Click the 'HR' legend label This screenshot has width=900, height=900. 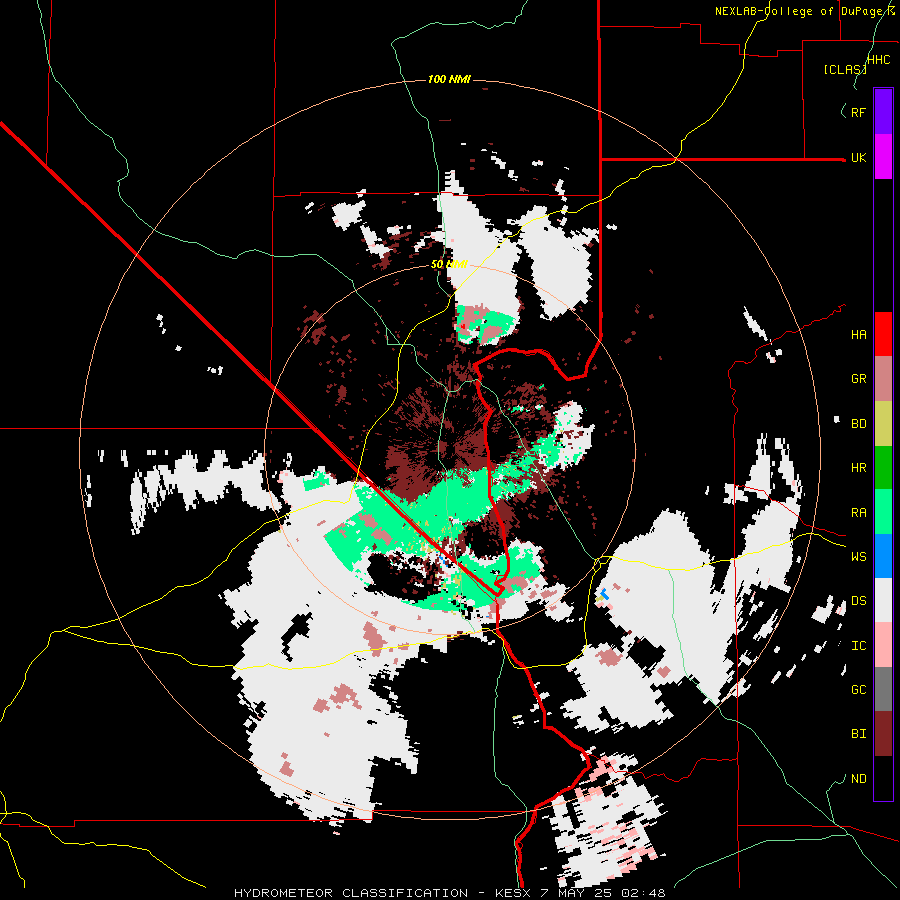pos(858,468)
